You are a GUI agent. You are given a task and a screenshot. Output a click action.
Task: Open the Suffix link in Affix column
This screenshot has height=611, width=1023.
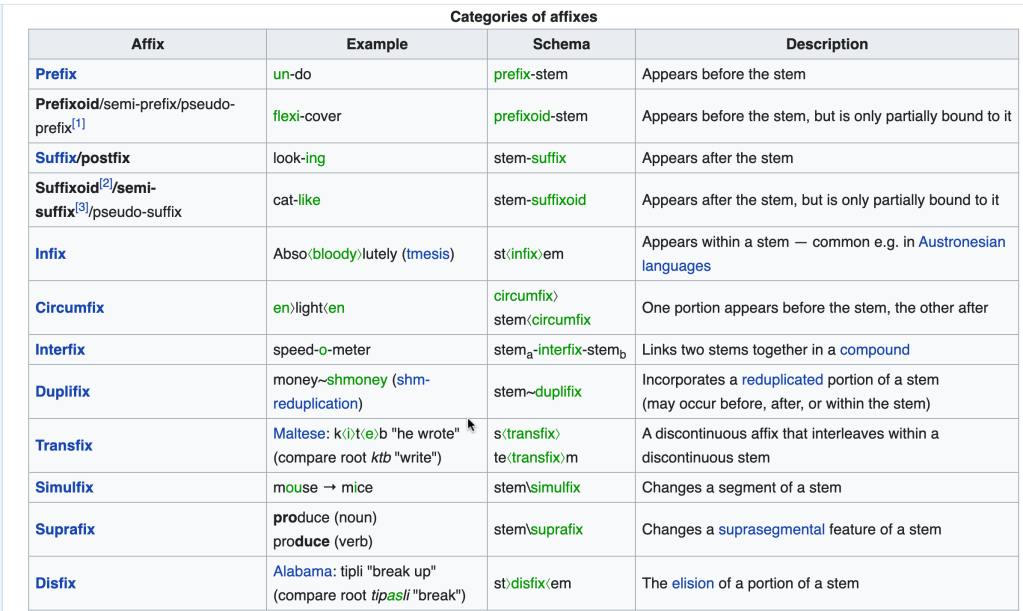[x=56, y=158]
